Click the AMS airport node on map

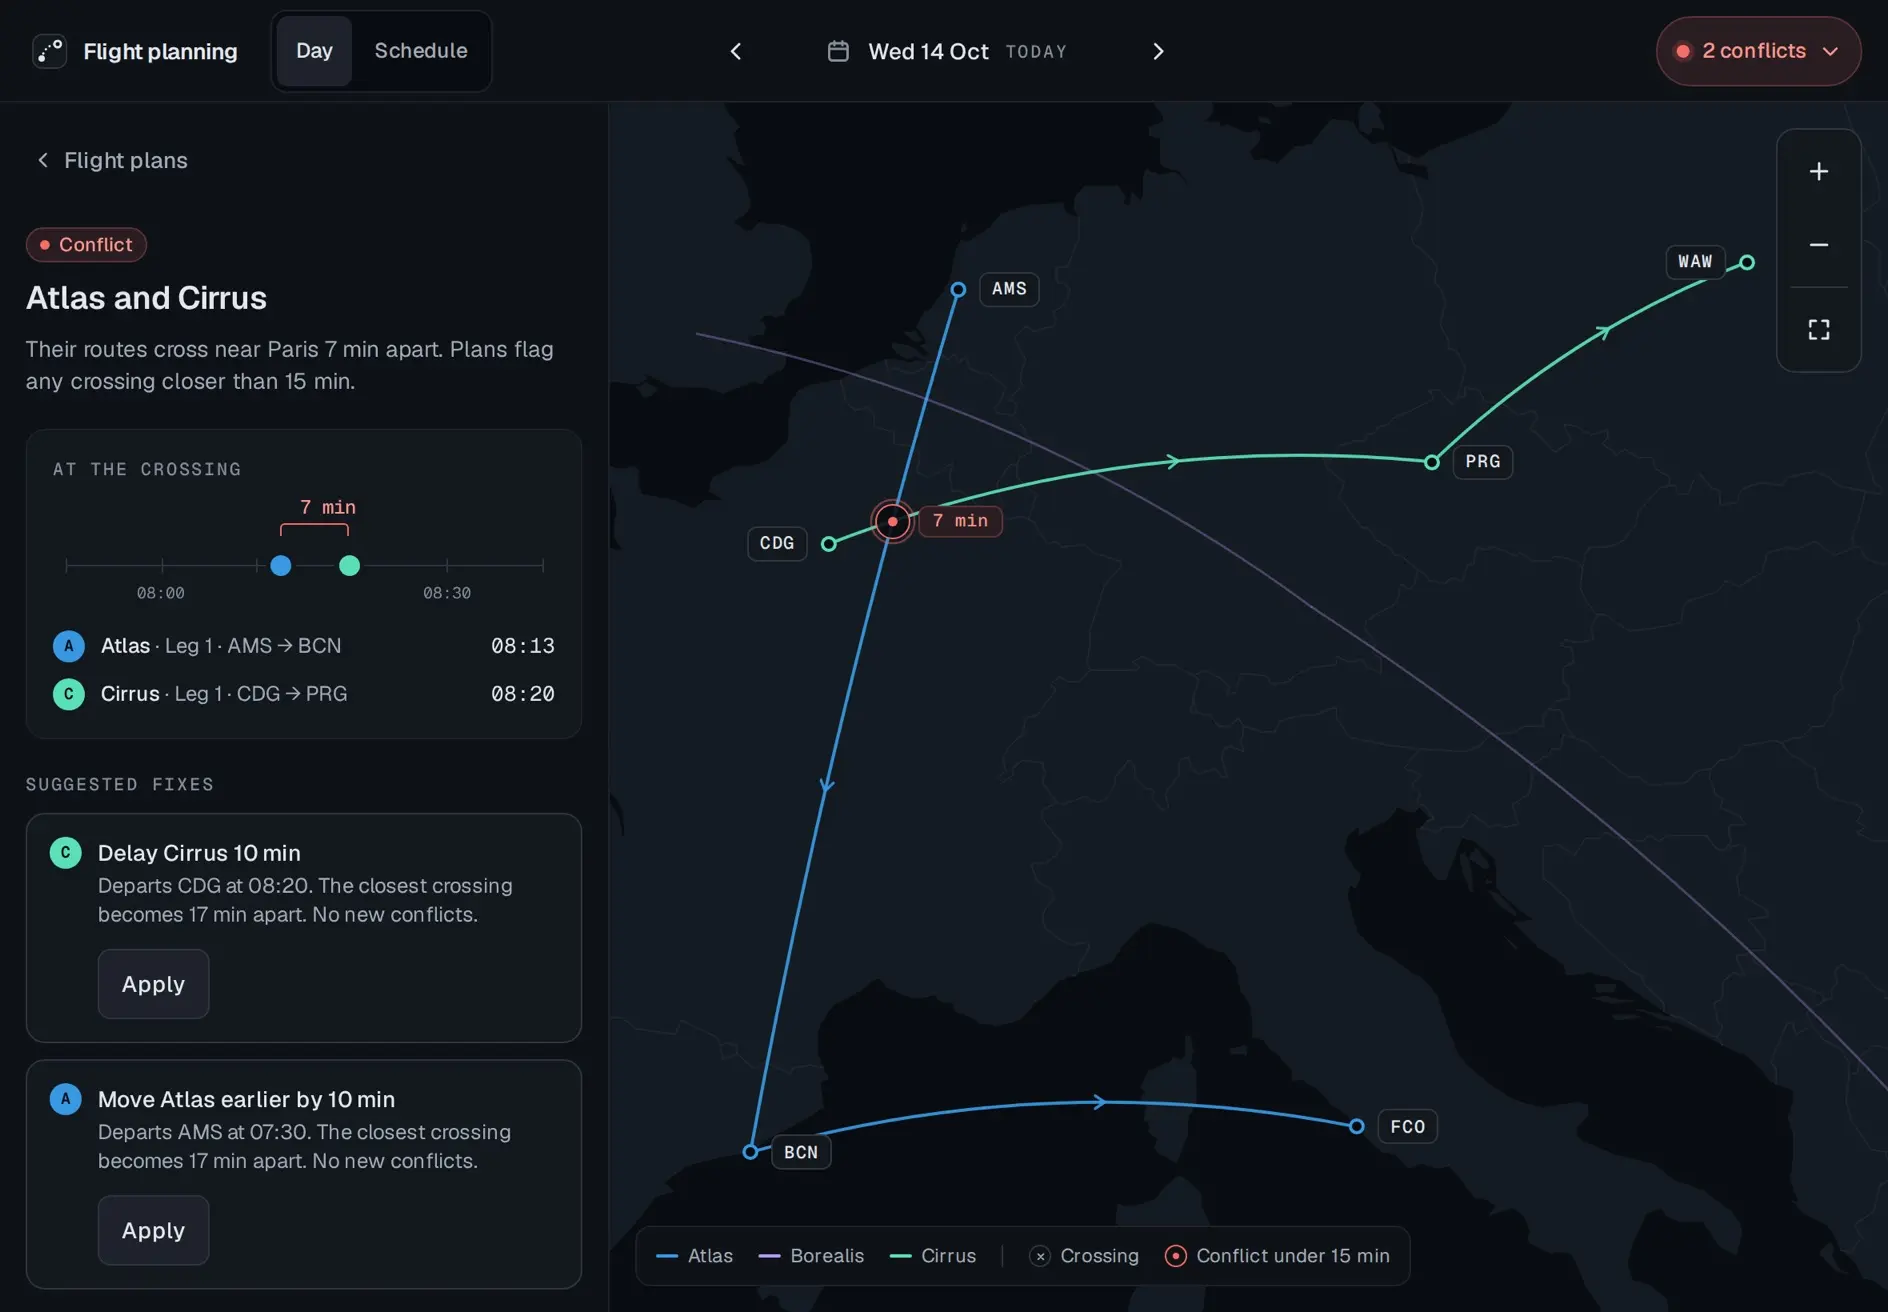[958, 290]
